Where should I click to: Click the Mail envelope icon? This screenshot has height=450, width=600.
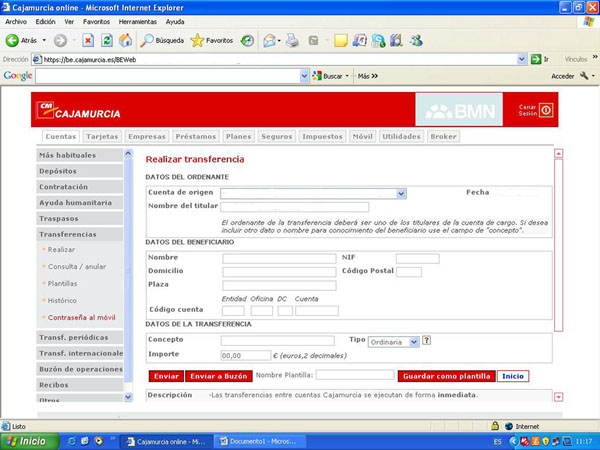[269, 41]
